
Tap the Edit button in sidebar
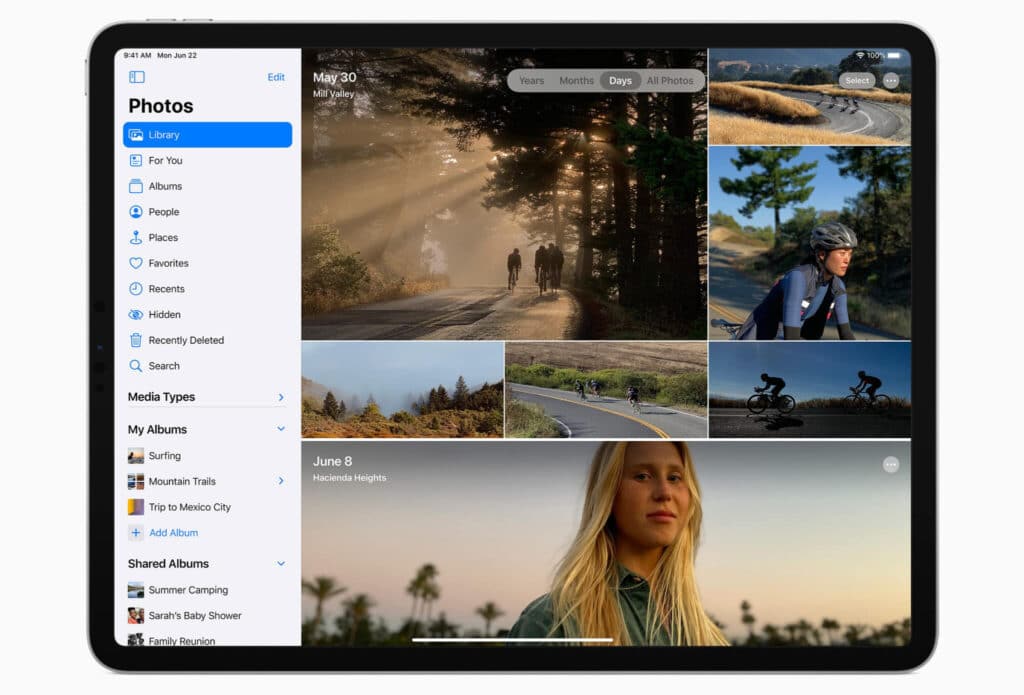coord(276,77)
